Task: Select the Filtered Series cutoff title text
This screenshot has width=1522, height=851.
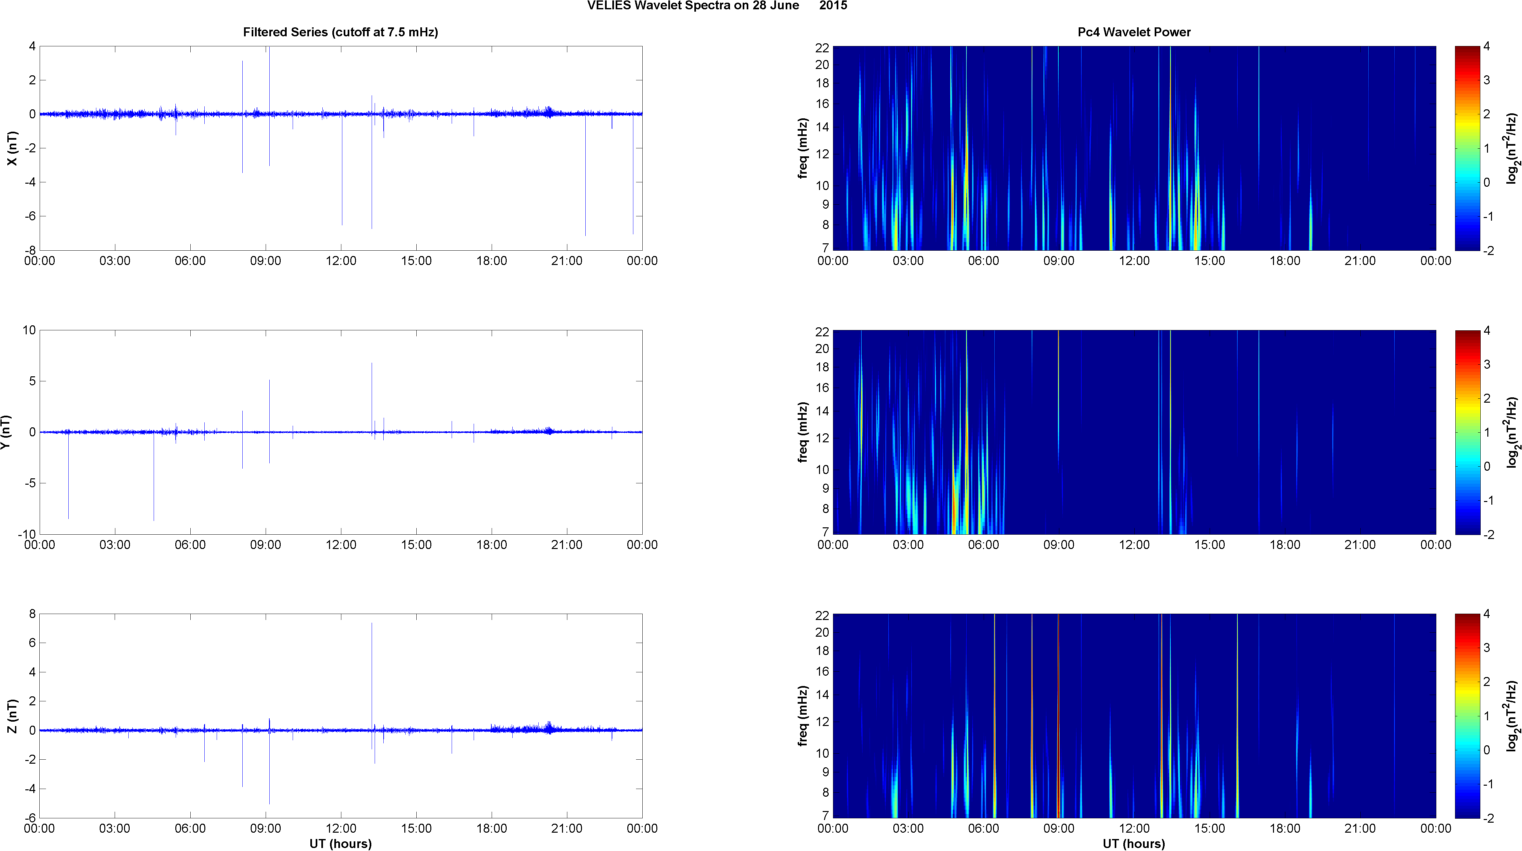Action: [340, 32]
